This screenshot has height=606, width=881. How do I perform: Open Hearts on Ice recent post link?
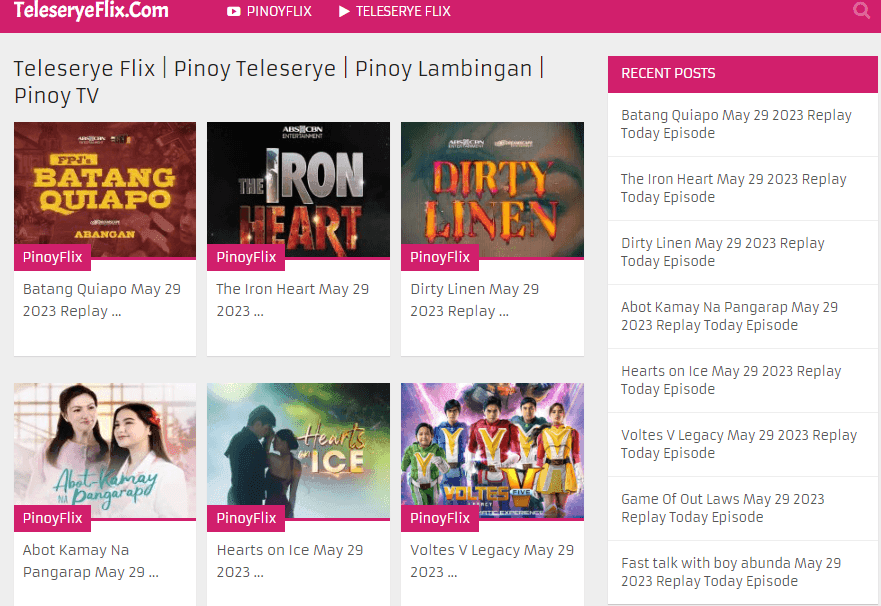coord(731,380)
